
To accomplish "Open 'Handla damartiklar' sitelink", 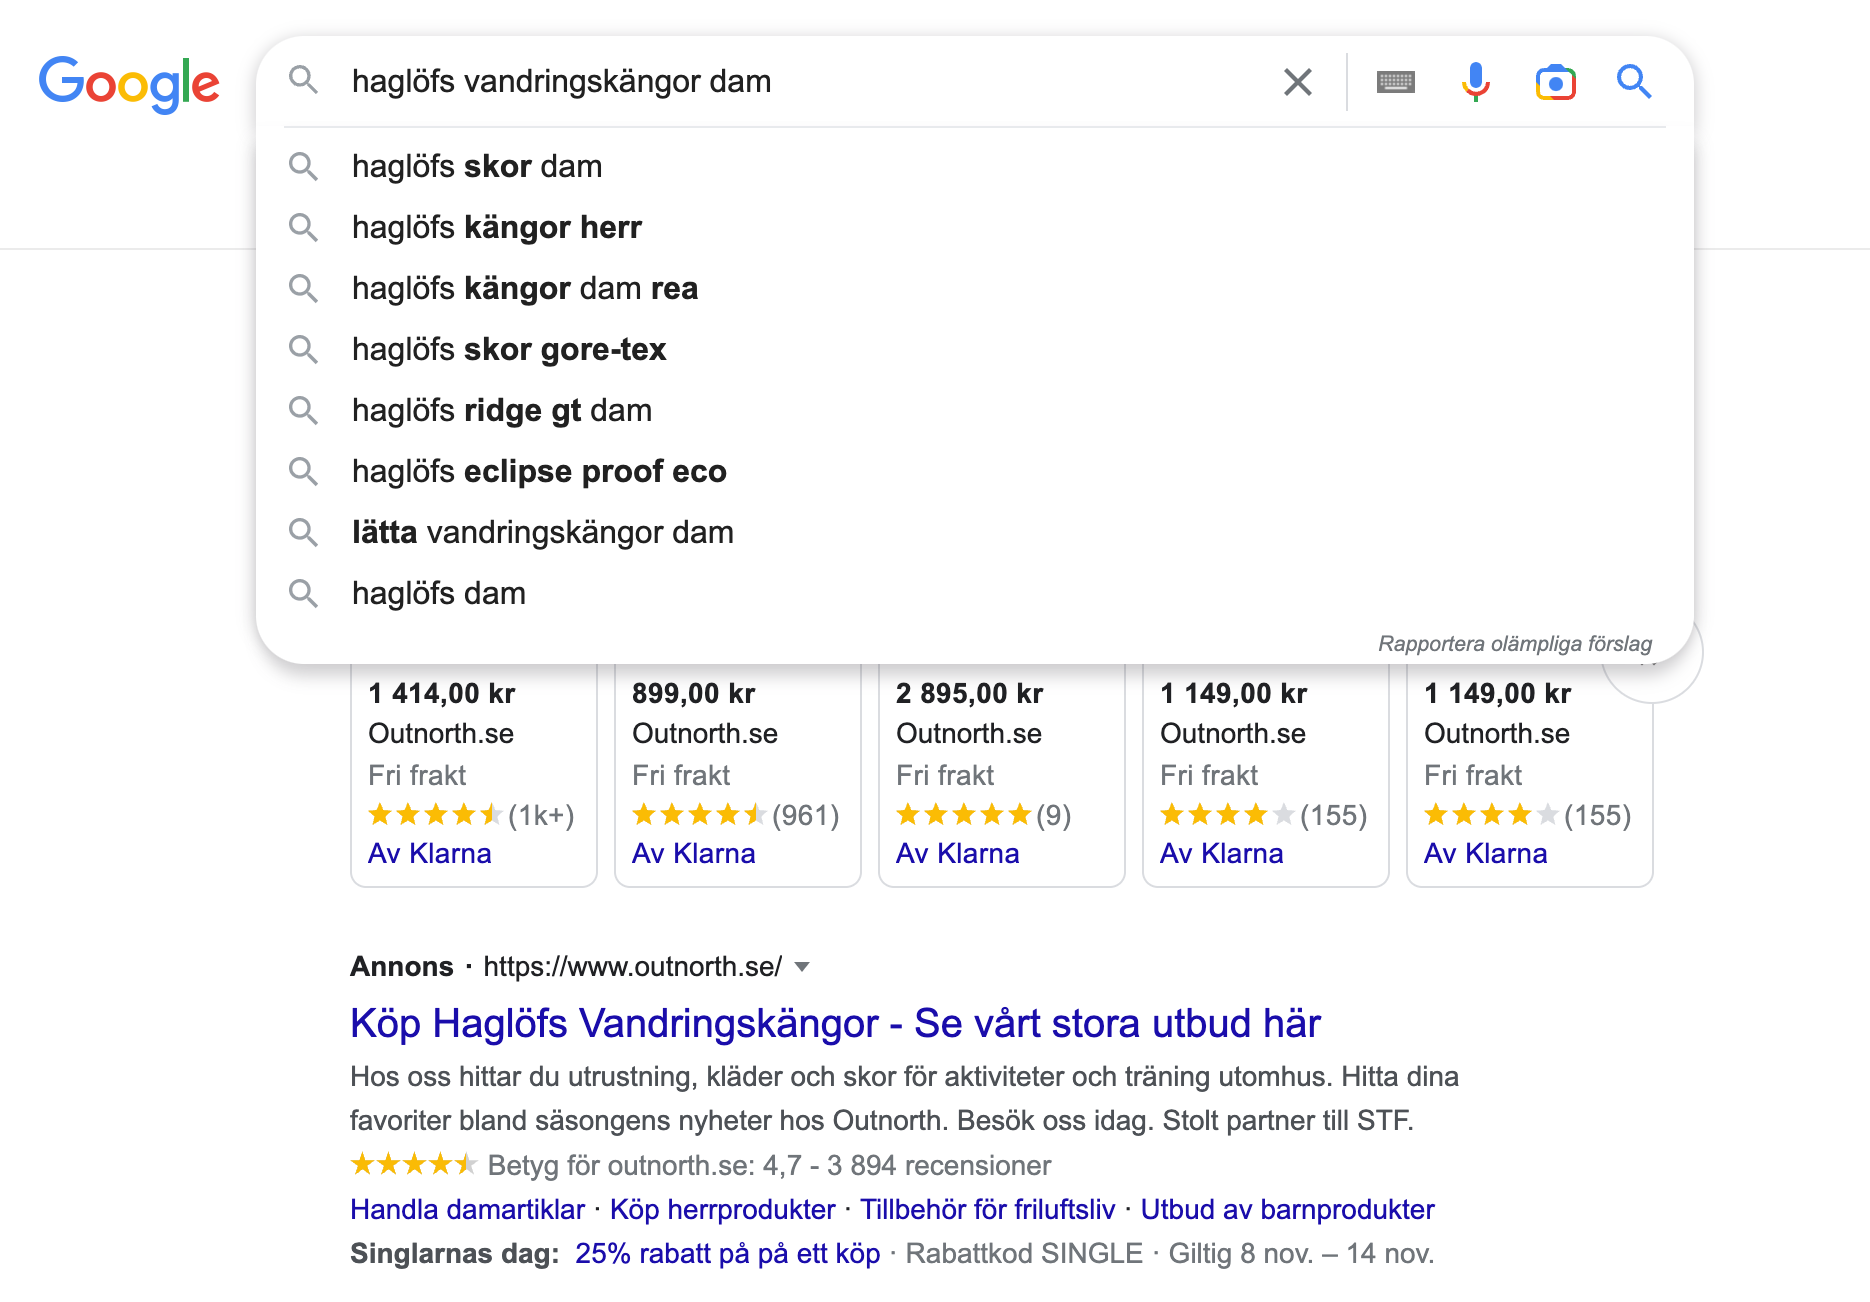I will (x=467, y=1209).
